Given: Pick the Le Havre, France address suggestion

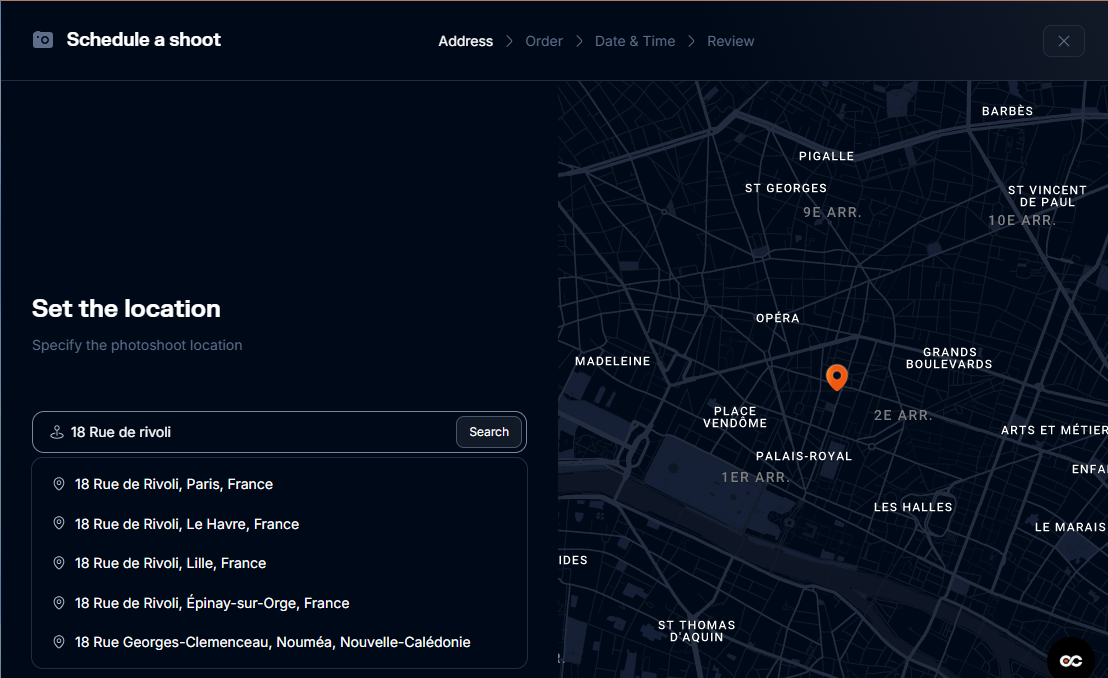Looking at the screenshot, I should [187, 524].
